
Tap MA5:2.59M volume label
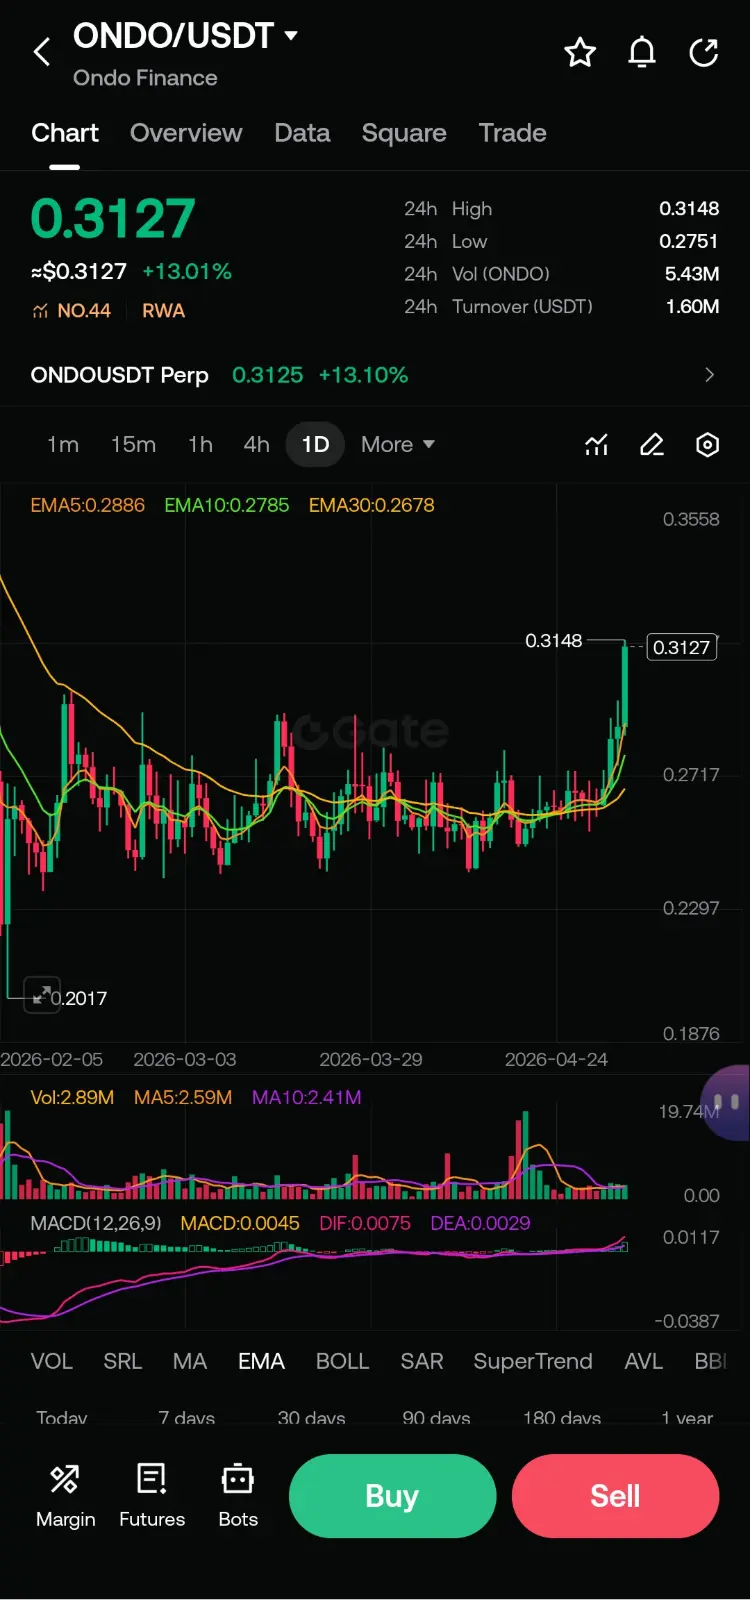tap(183, 1097)
